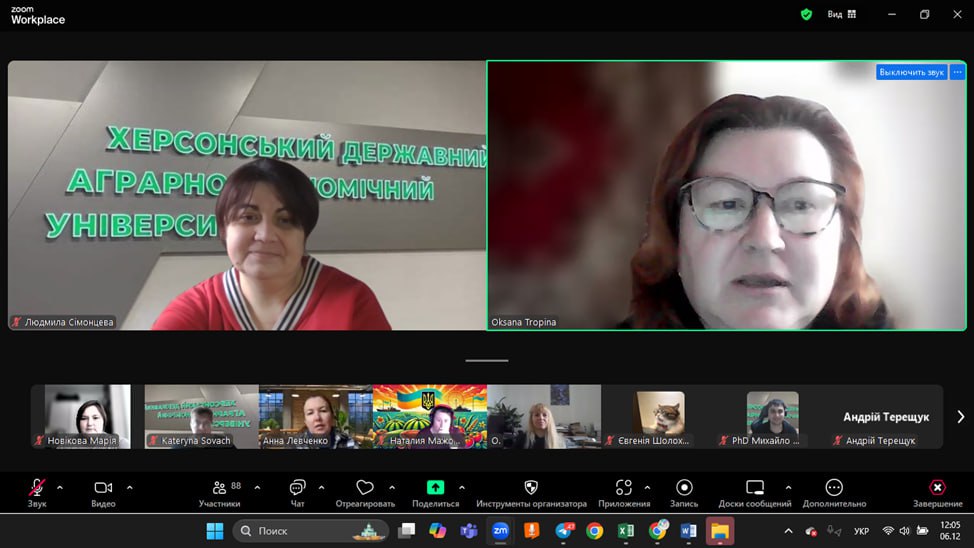Select Євгенія Шолох... cat avatar thumbnail
This screenshot has width=974, height=548.
click(658, 416)
